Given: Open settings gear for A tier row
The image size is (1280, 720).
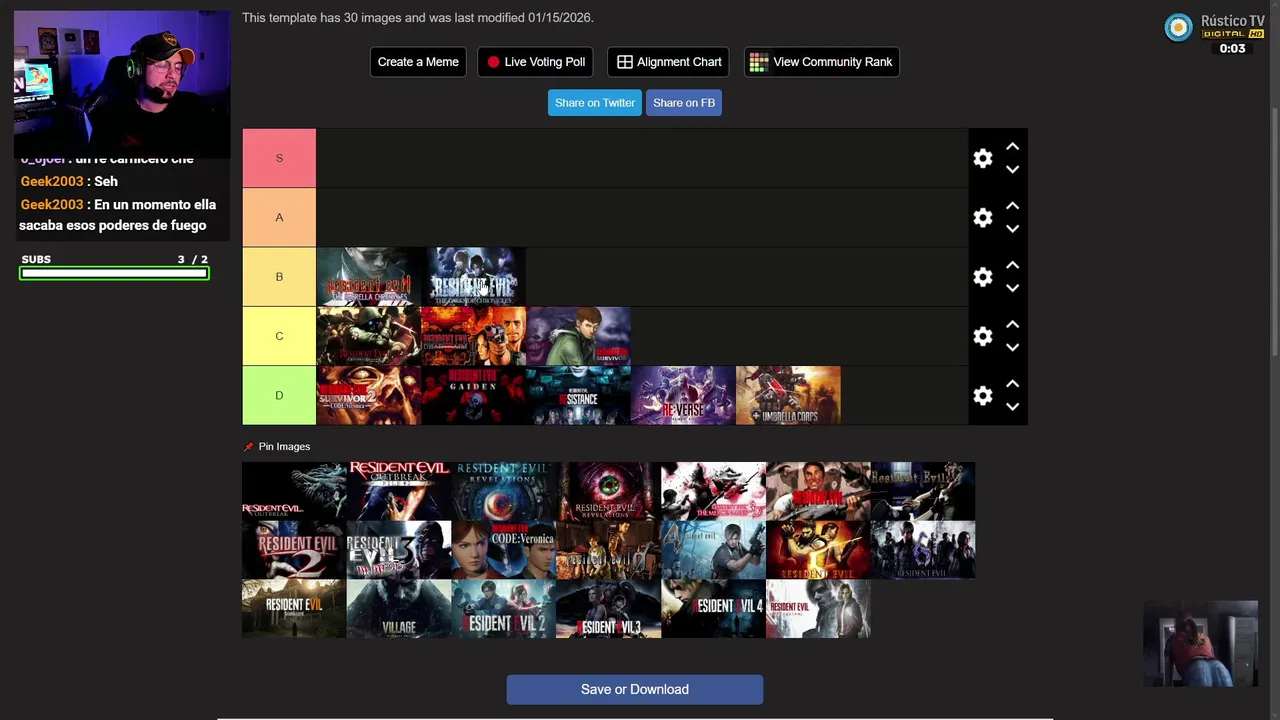Looking at the screenshot, I should 983,217.
